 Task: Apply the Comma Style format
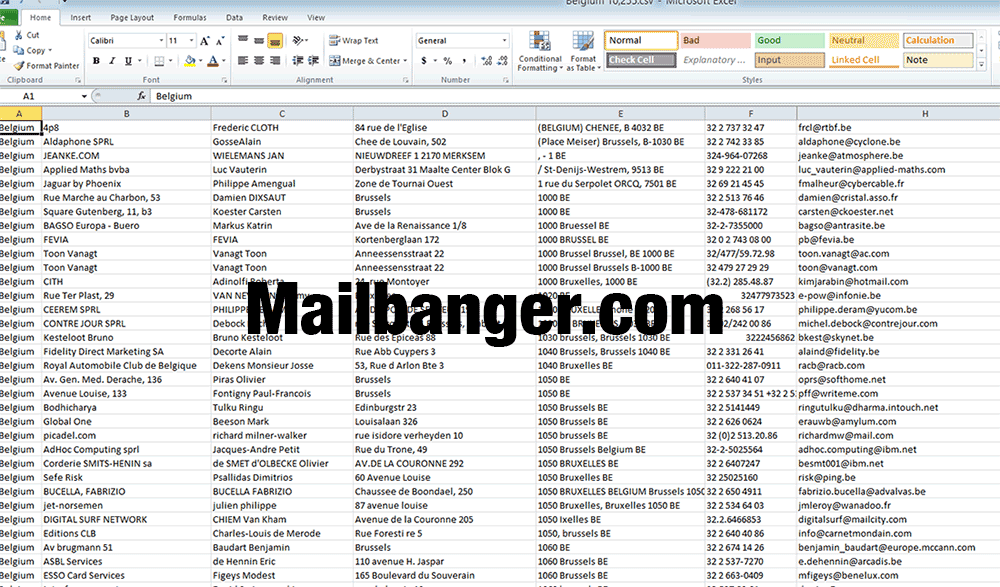(x=464, y=61)
